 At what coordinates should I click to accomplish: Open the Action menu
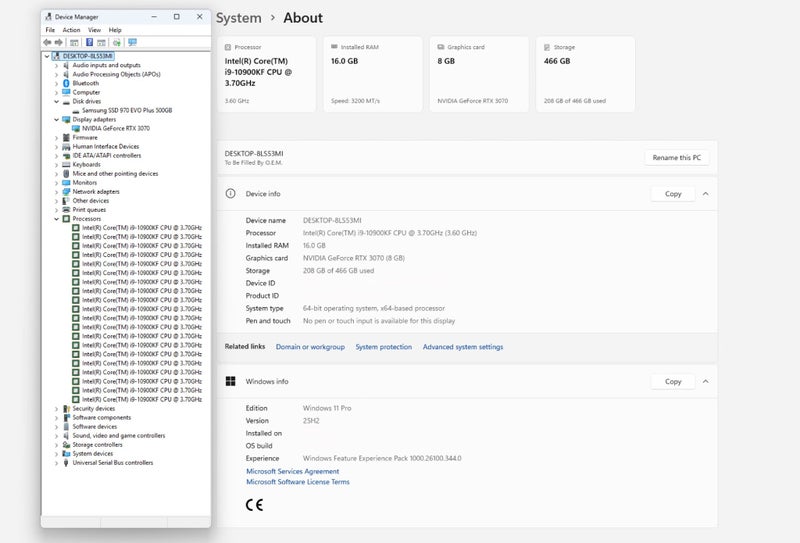click(71, 30)
